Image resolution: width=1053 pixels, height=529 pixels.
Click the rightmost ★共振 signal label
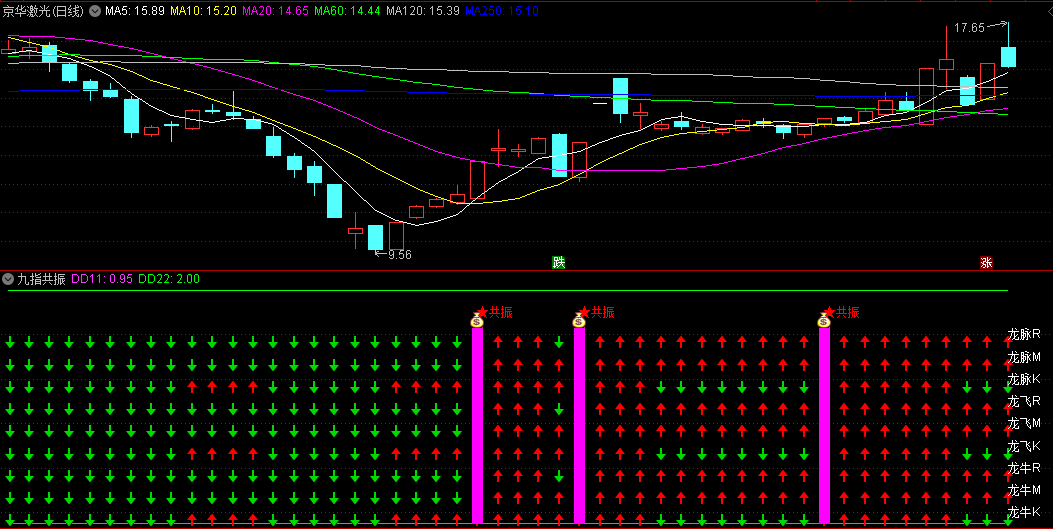(x=842, y=312)
